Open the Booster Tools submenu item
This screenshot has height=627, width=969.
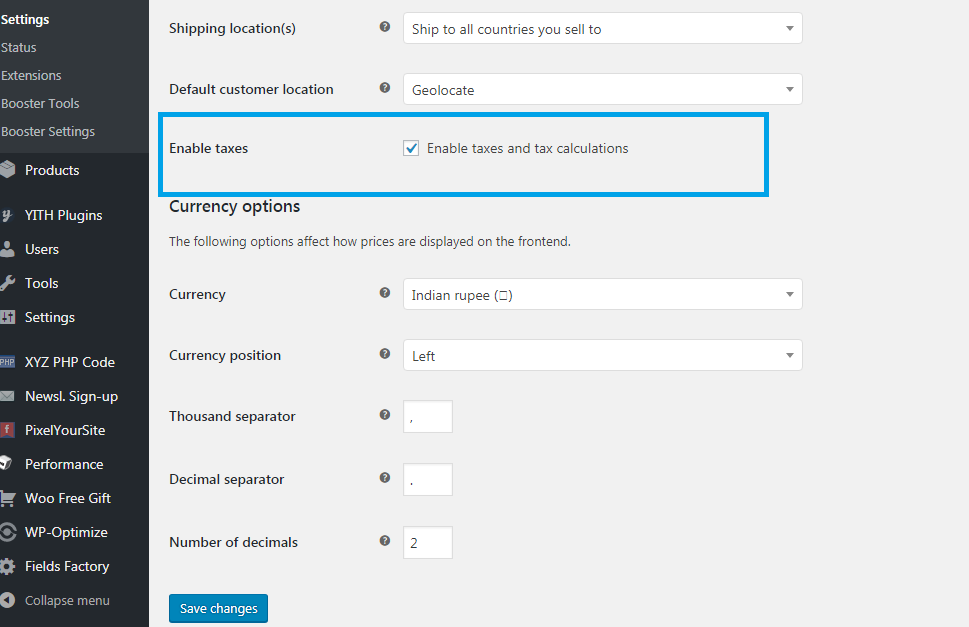[40, 104]
